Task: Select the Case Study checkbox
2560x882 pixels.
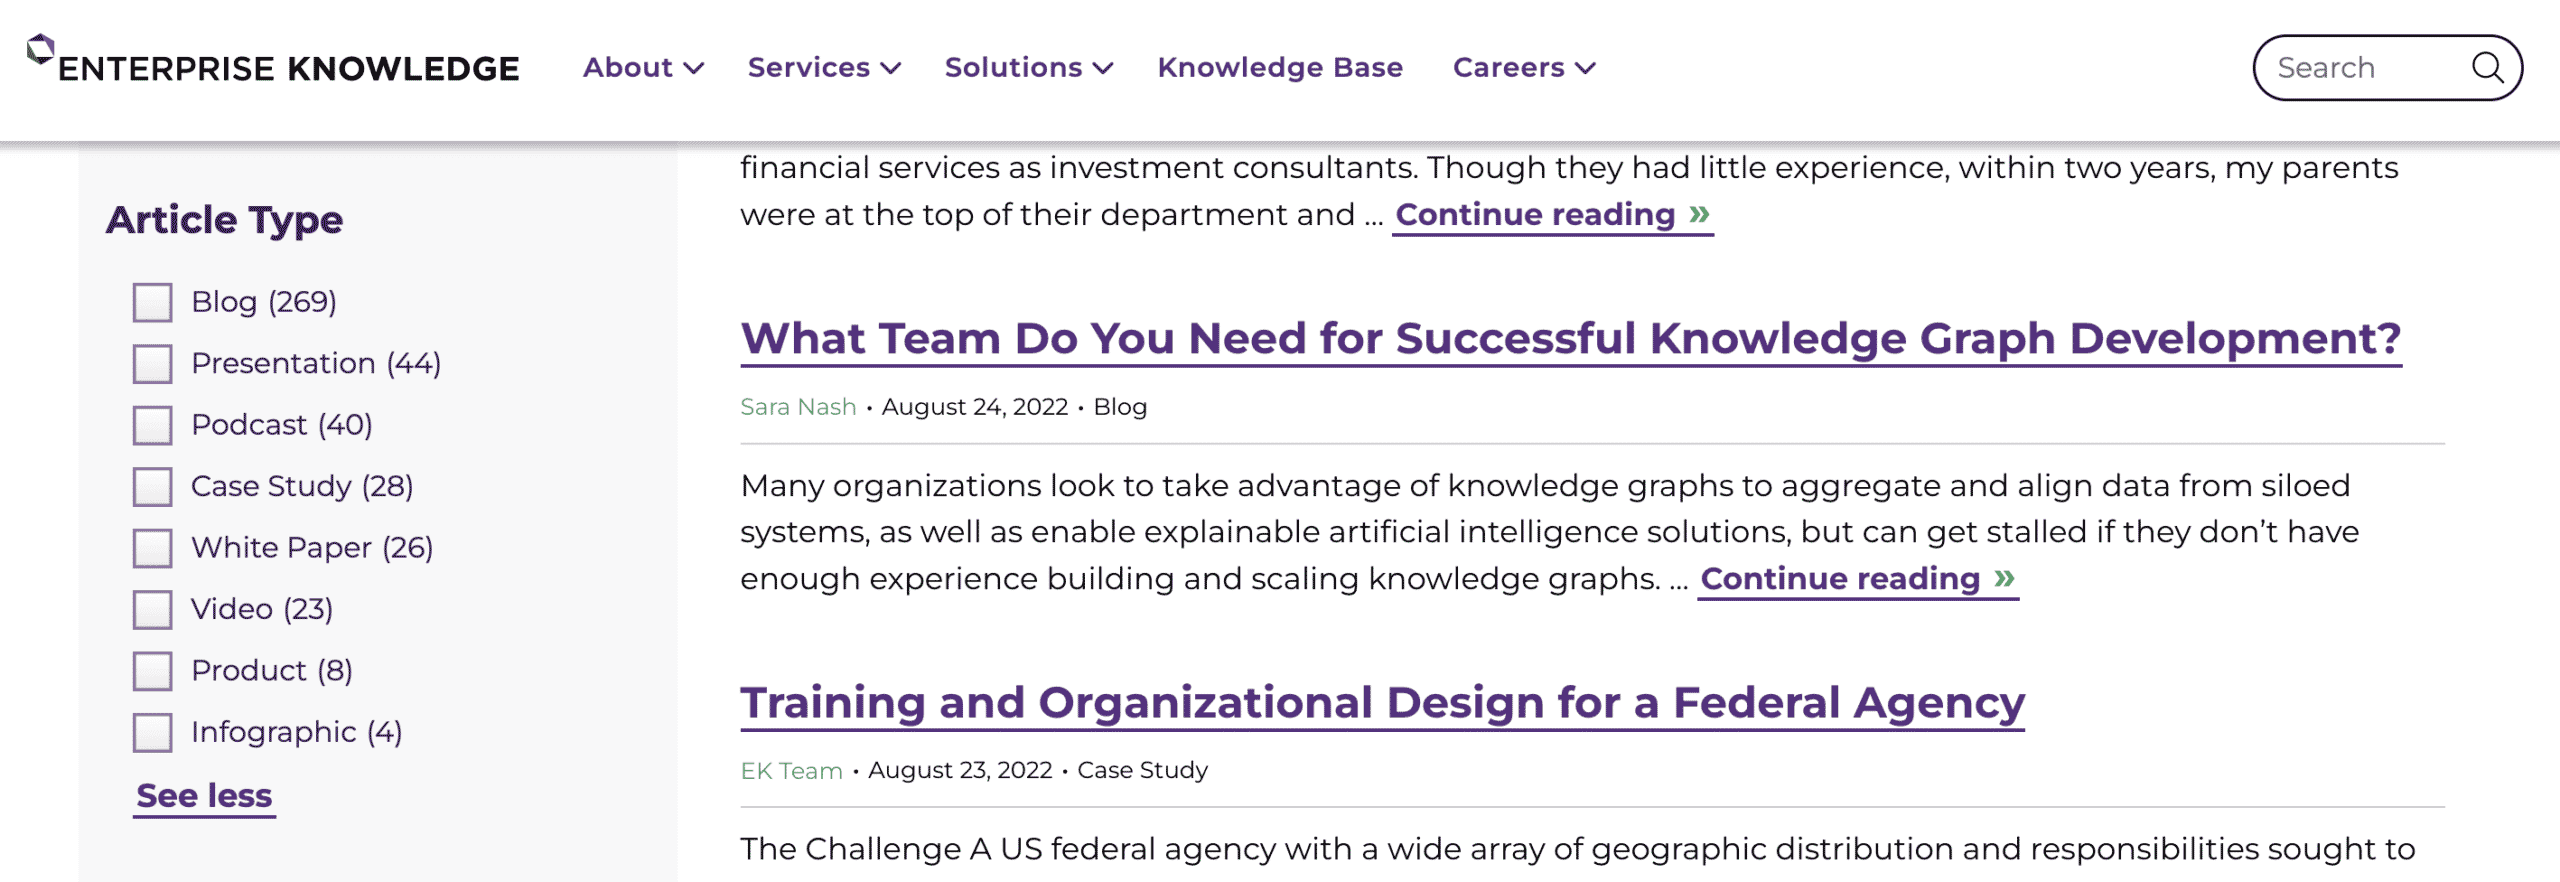Action: click(152, 487)
